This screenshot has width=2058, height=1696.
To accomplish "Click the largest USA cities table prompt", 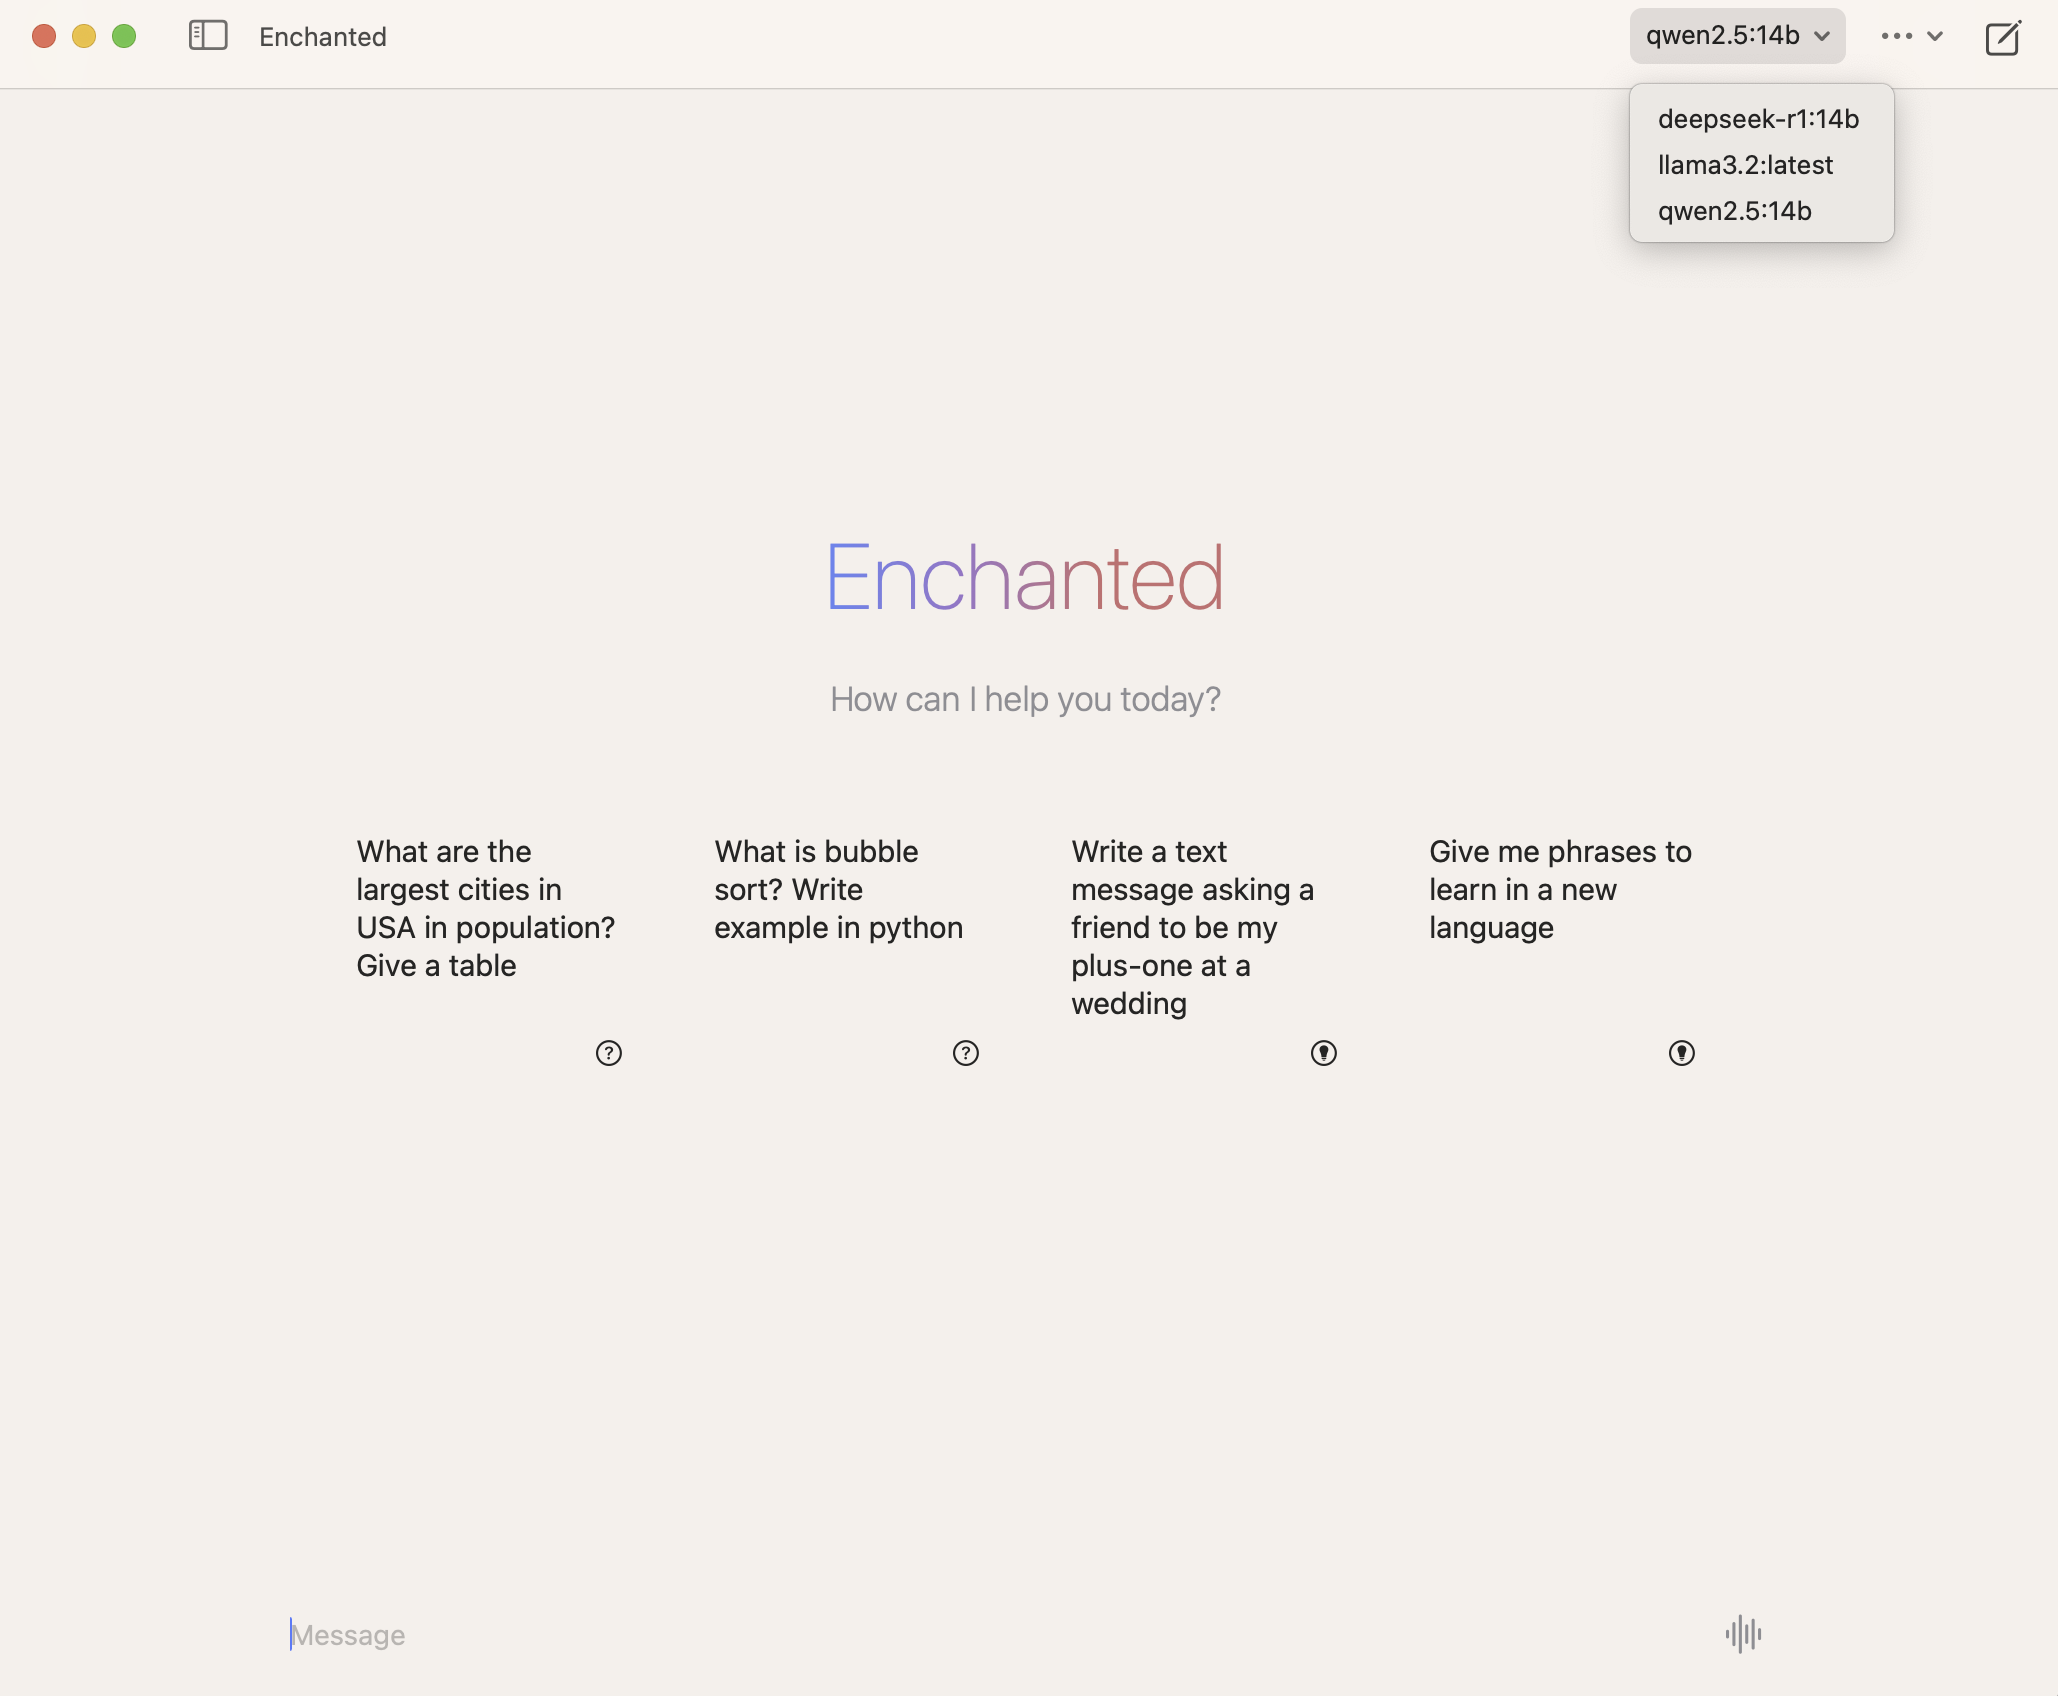I will pyautogui.click(x=487, y=904).
